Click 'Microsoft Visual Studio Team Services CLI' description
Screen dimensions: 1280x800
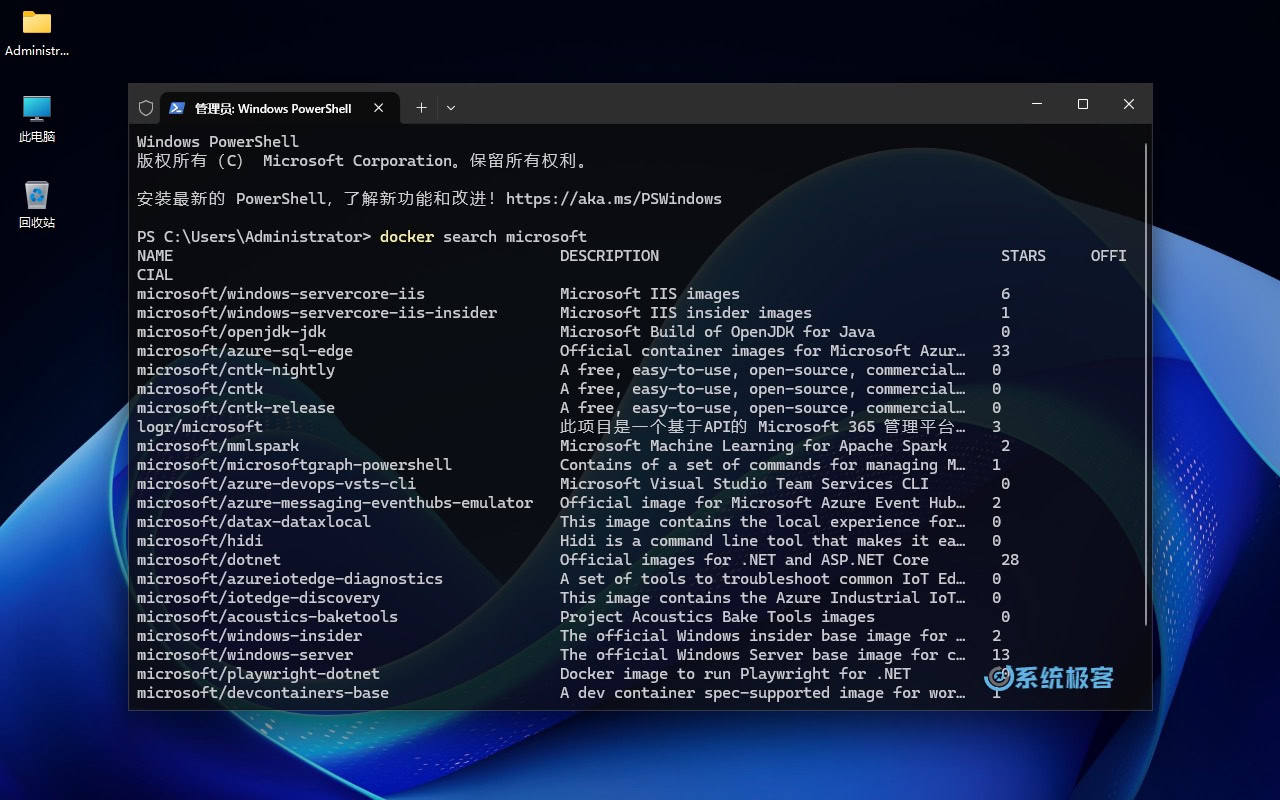point(744,484)
